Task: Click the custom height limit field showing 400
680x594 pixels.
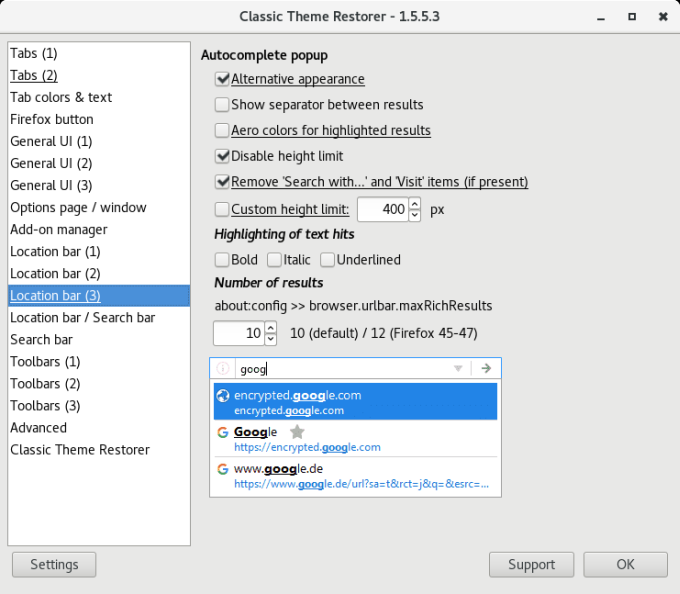Action: pyautogui.click(x=383, y=209)
